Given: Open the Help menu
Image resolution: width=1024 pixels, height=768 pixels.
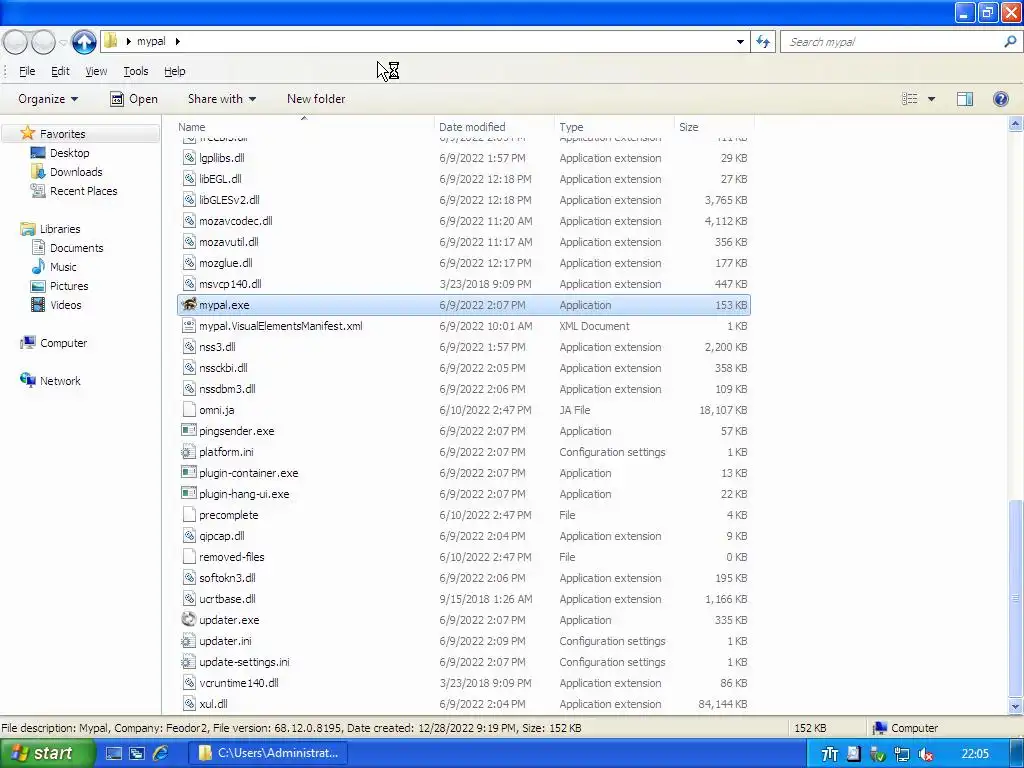Looking at the screenshot, I should (x=174, y=71).
